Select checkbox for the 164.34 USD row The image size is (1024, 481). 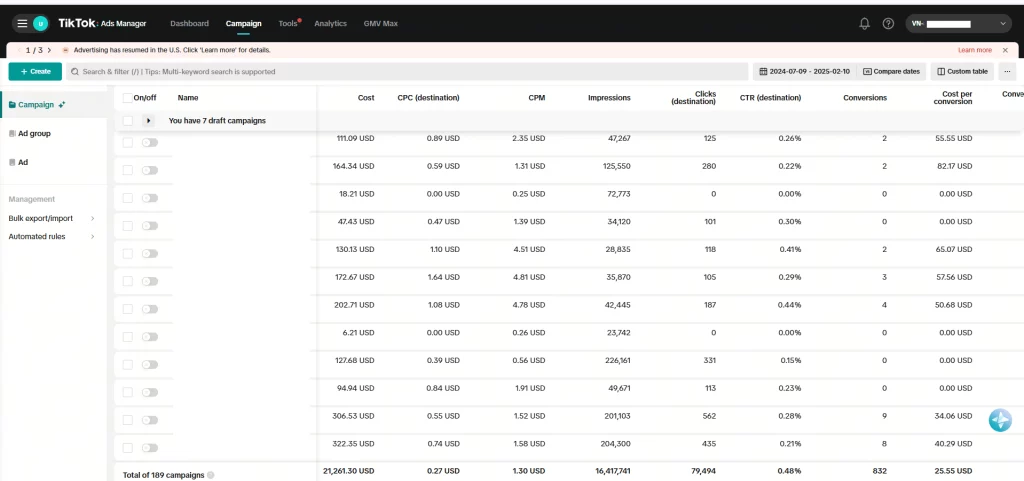pyautogui.click(x=127, y=170)
